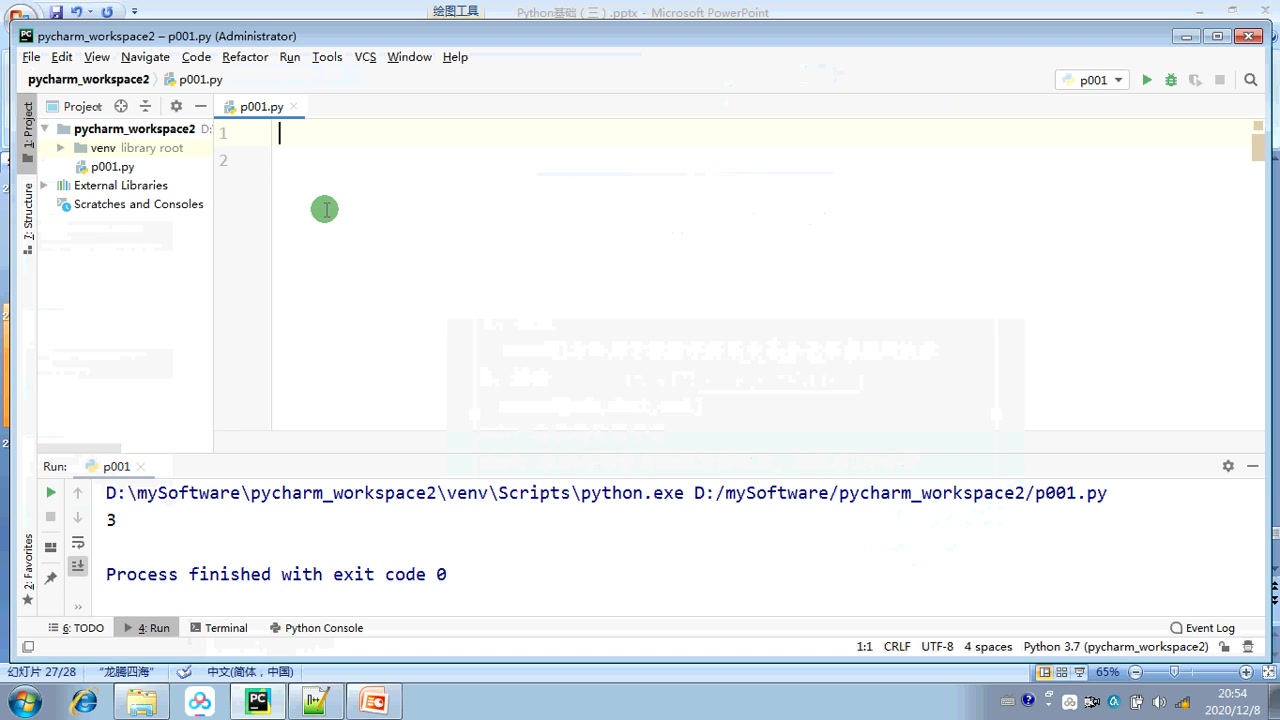Toggle tool window bars icon bottom-left
This screenshot has width=1280, height=720.
point(28,647)
